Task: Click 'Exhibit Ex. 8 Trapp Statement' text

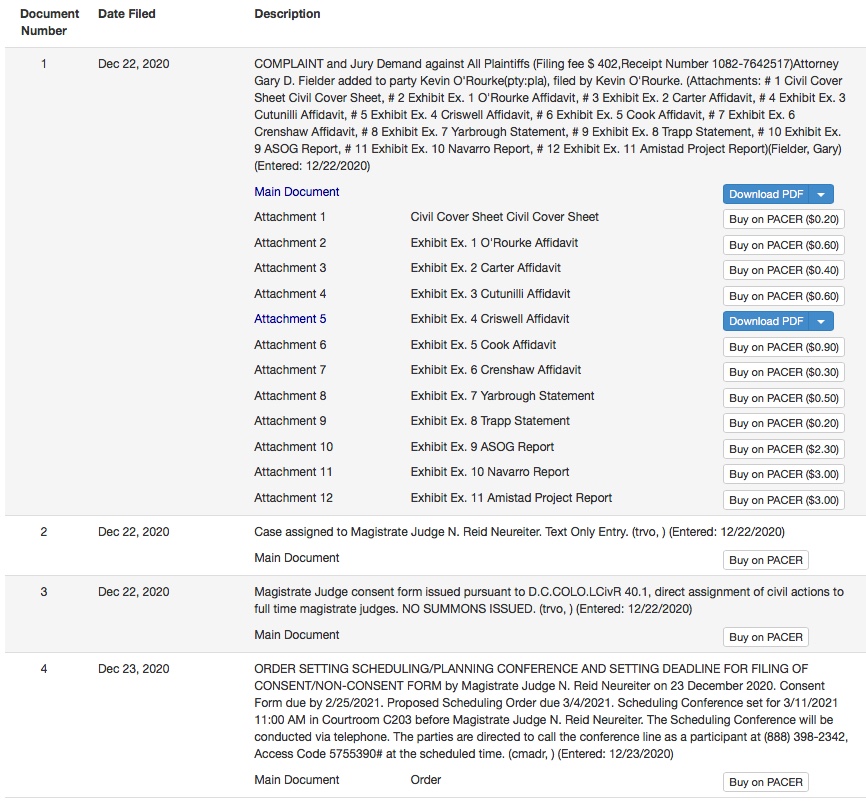Action: (x=490, y=420)
